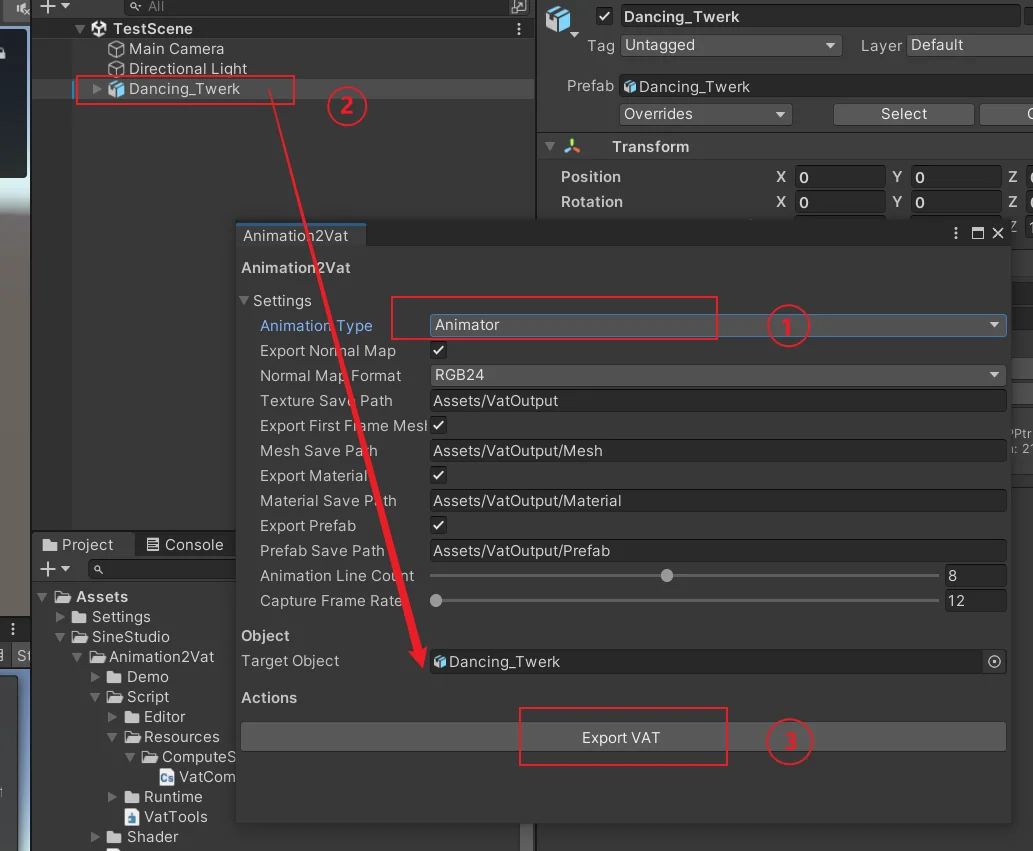
Task: Open the TestScene three-dot options menu
Action: tap(518, 29)
